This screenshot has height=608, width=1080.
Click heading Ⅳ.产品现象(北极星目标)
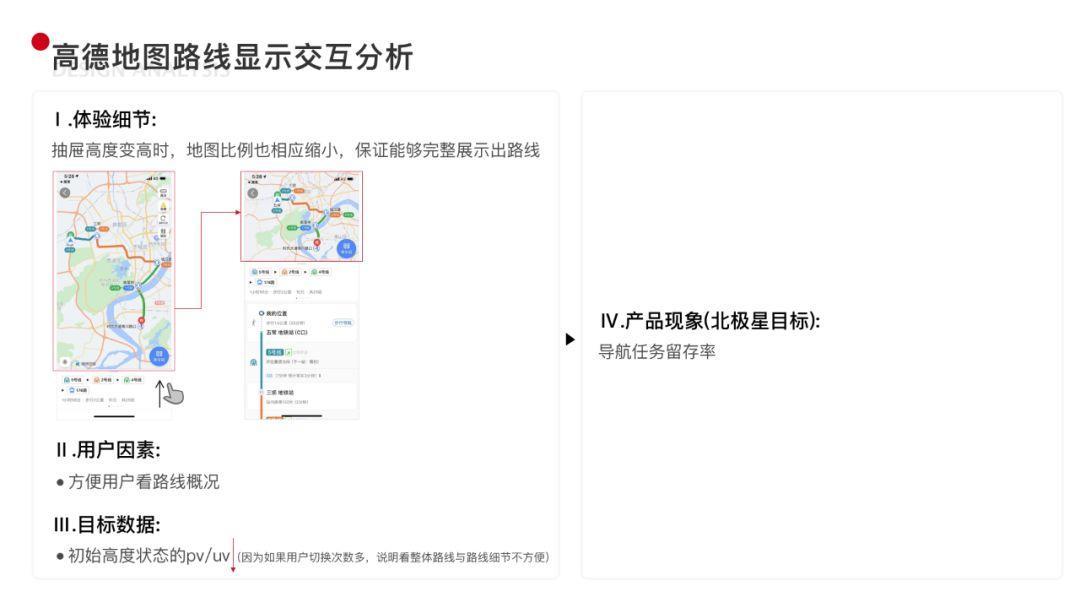pos(709,321)
